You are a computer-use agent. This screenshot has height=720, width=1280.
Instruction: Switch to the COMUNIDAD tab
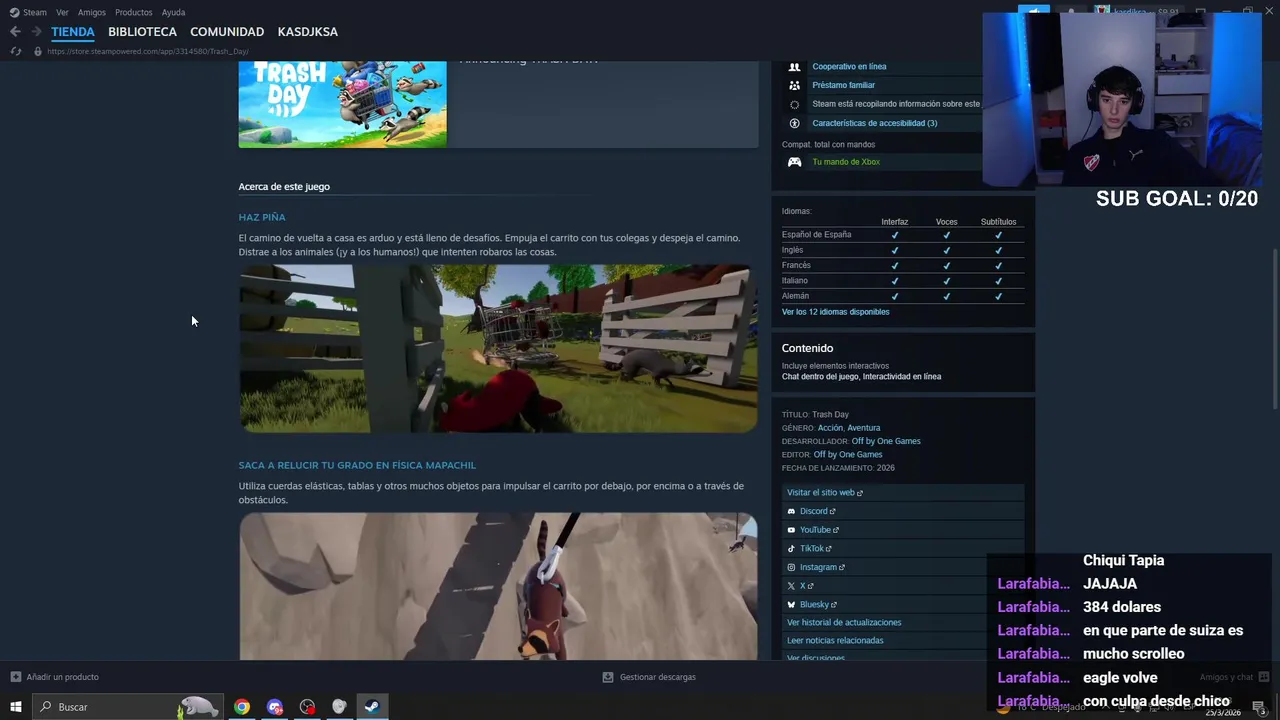tap(227, 32)
